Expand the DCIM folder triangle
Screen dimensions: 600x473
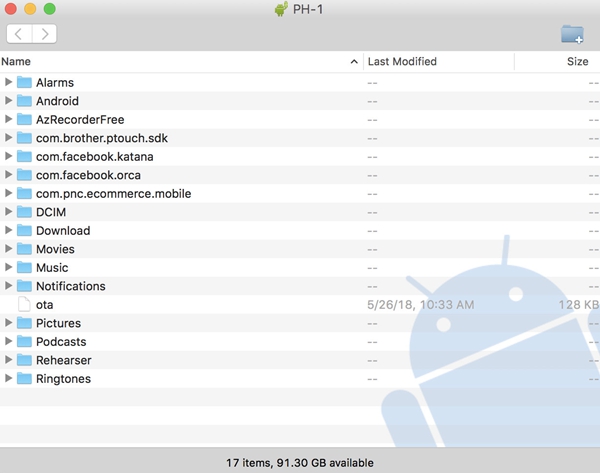[x=8, y=211]
